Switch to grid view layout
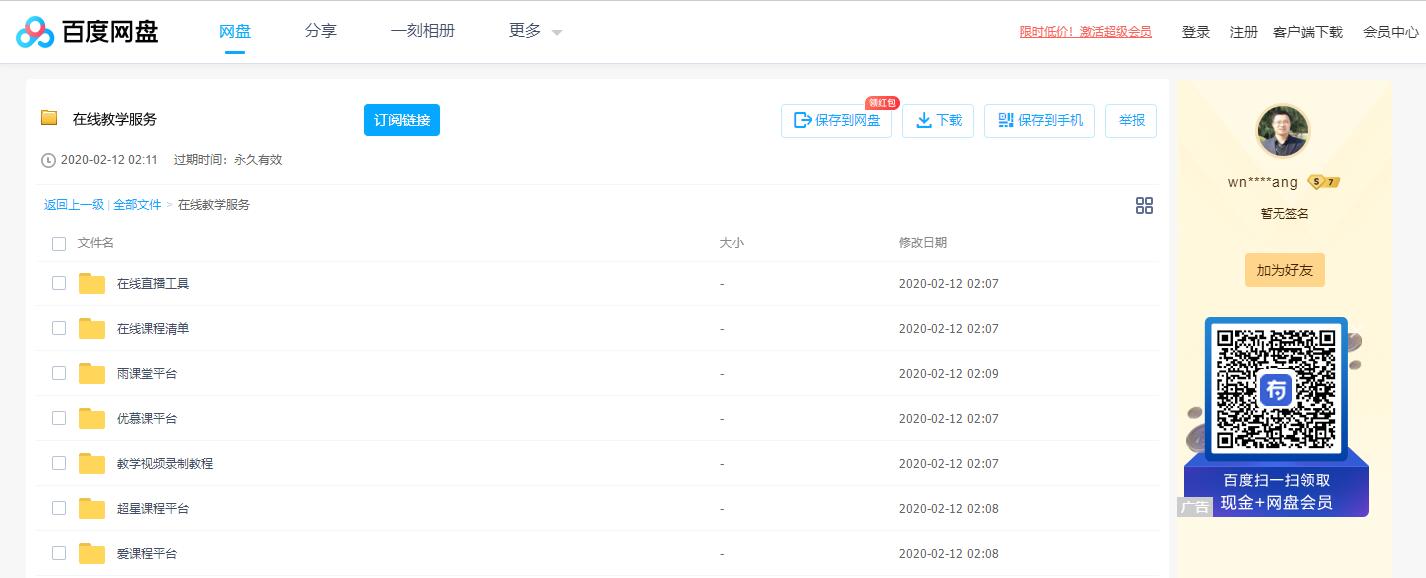This screenshot has width=1426, height=578. pyautogui.click(x=1145, y=205)
